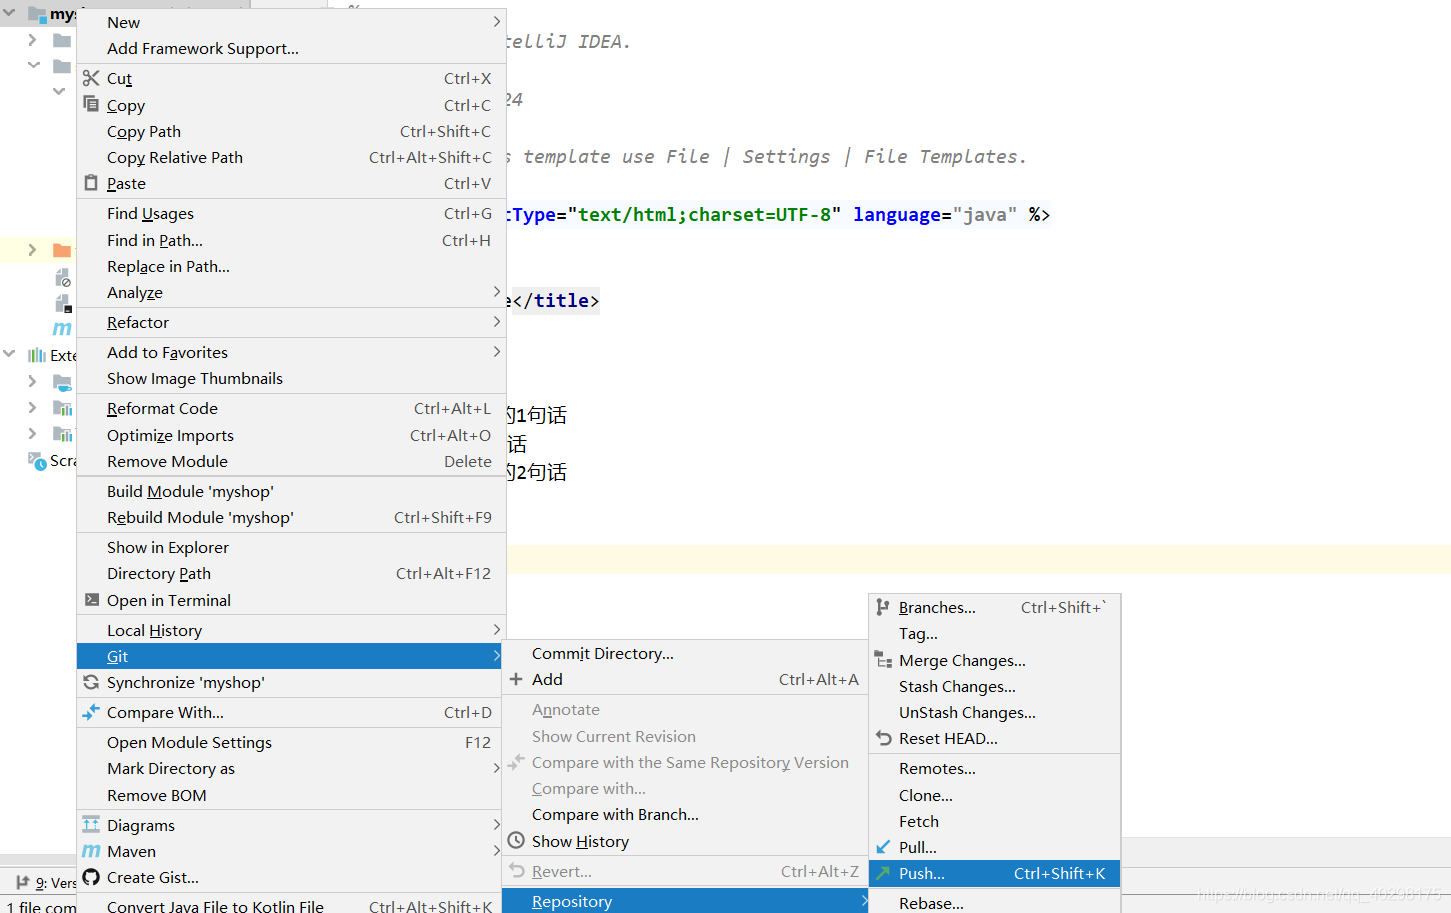Click the Compare With arrows icon

tap(91, 712)
